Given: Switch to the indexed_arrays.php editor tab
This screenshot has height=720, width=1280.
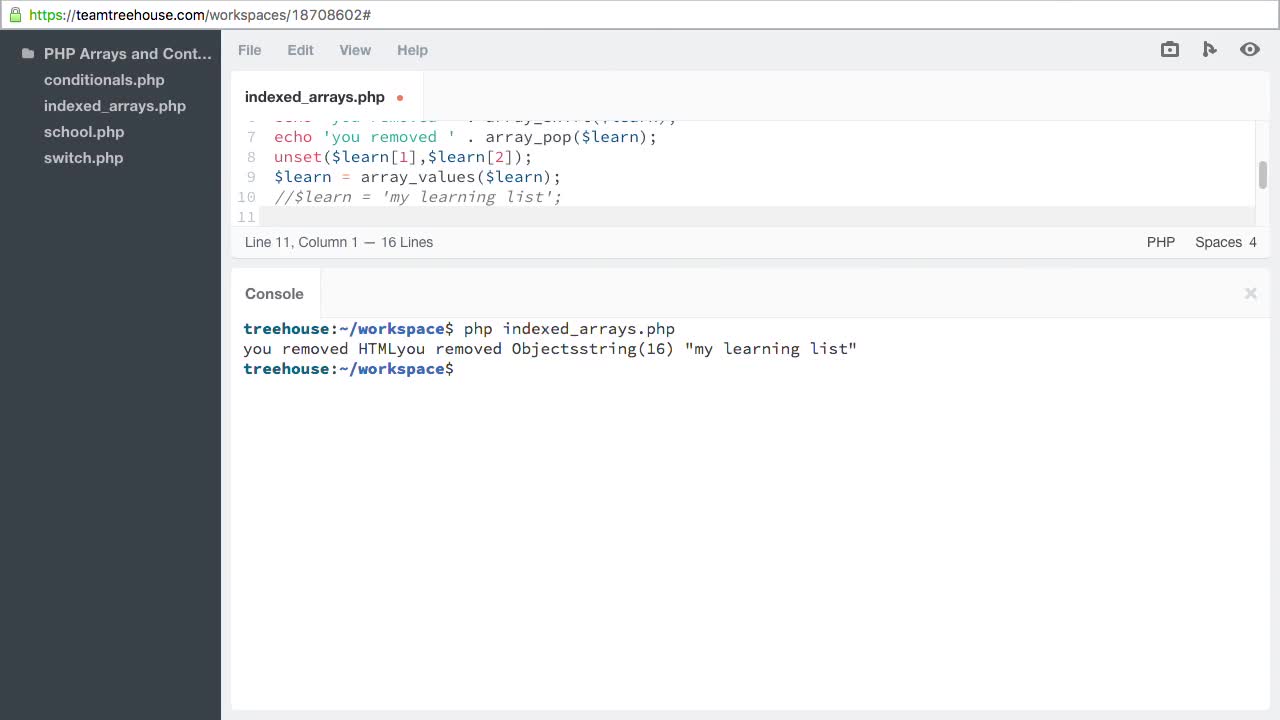Looking at the screenshot, I should pos(314,97).
